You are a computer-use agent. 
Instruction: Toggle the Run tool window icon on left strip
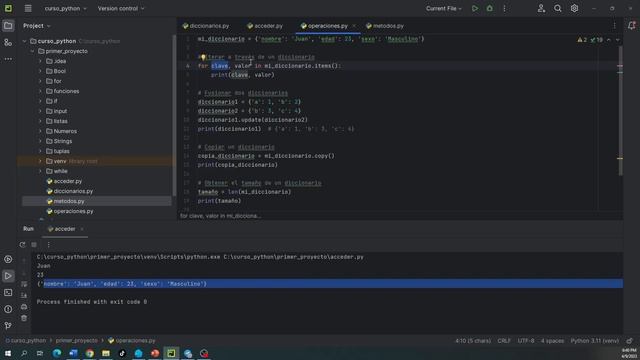click(8, 276)
